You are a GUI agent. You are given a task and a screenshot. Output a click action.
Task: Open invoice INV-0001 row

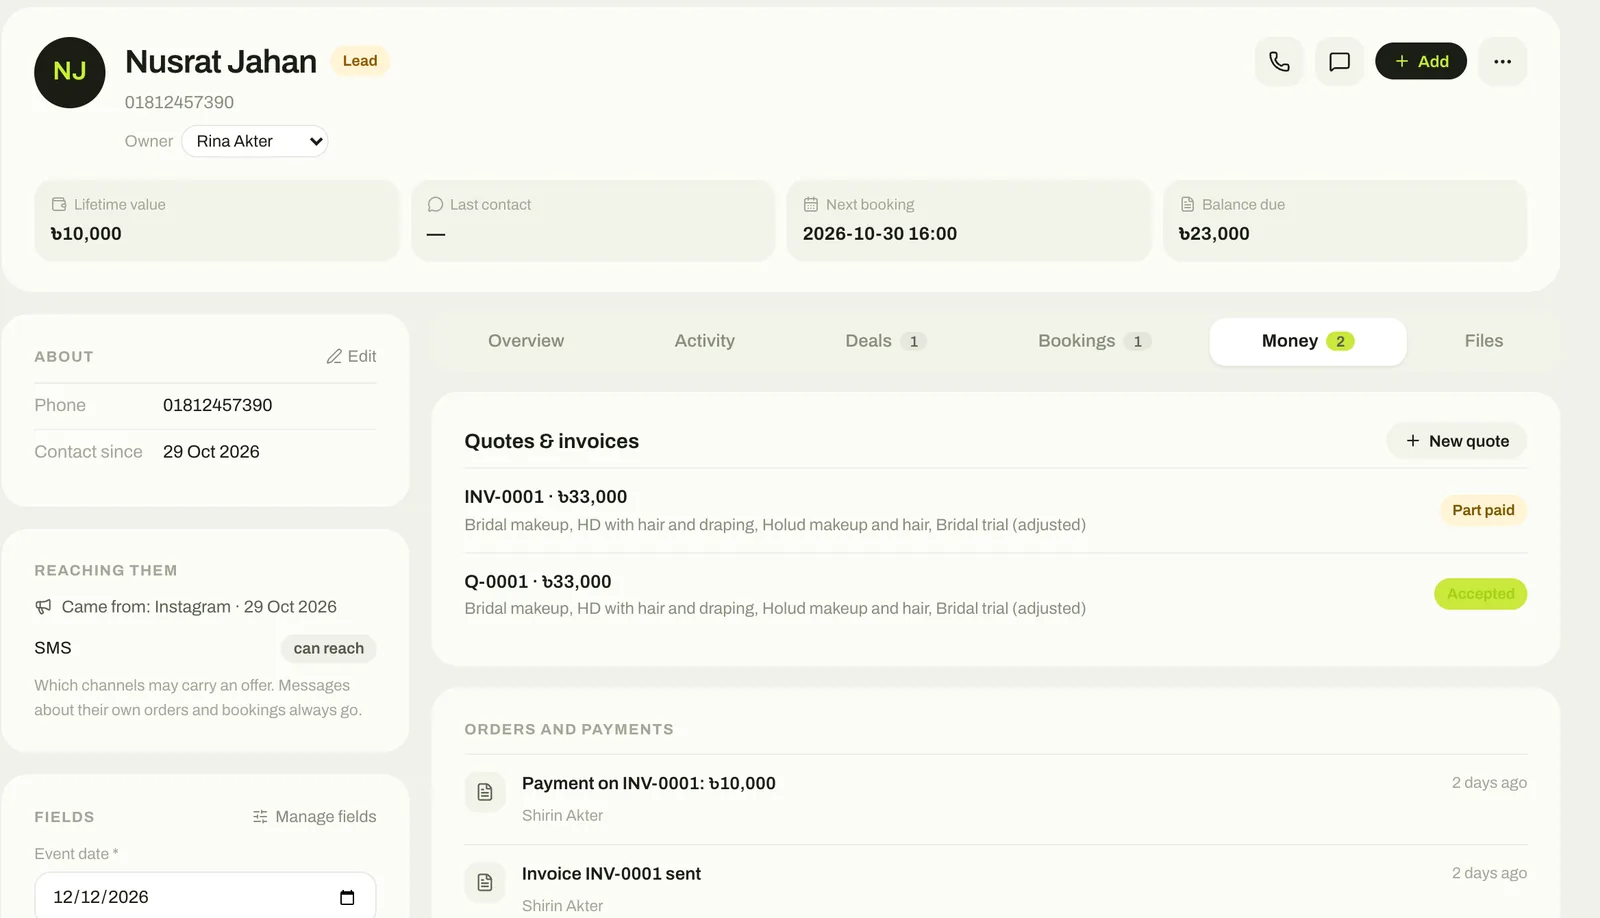(995, 510)
